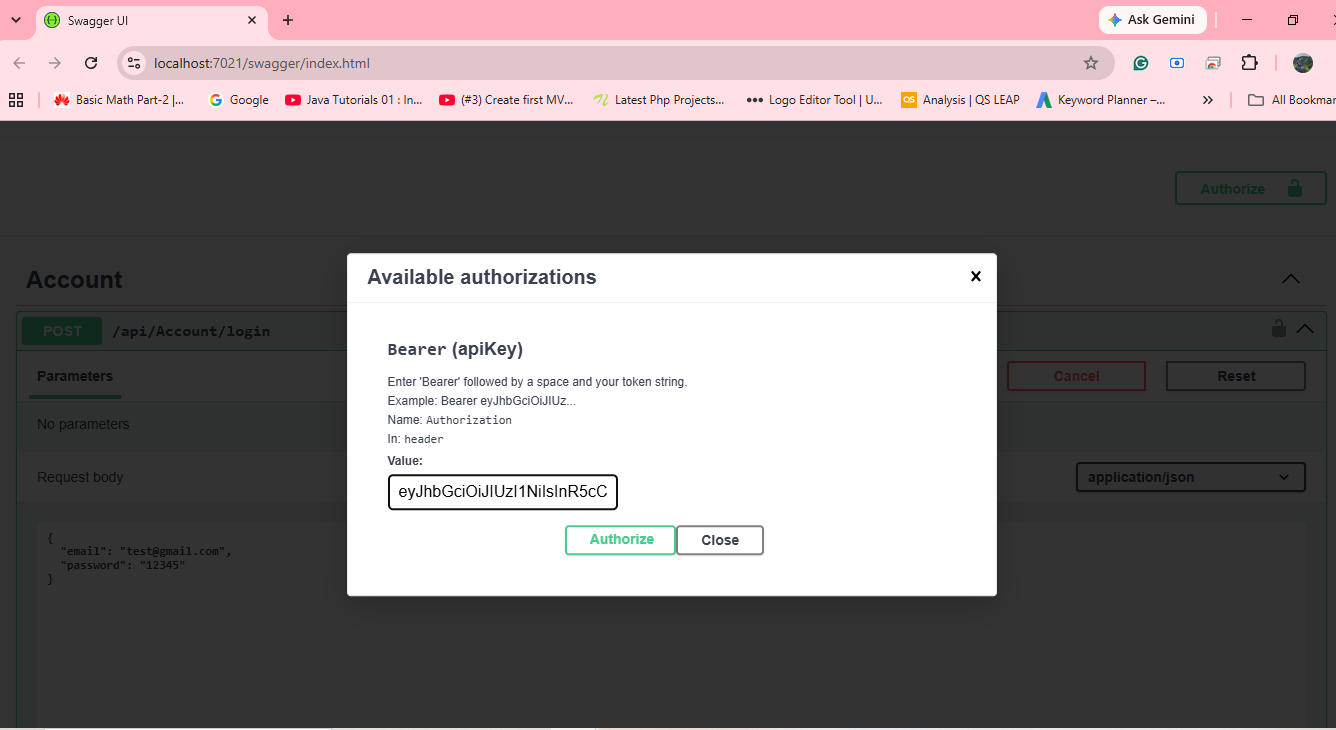1336x730 pixels.
Task: Open a new browser tab
Action: [288, 20]
